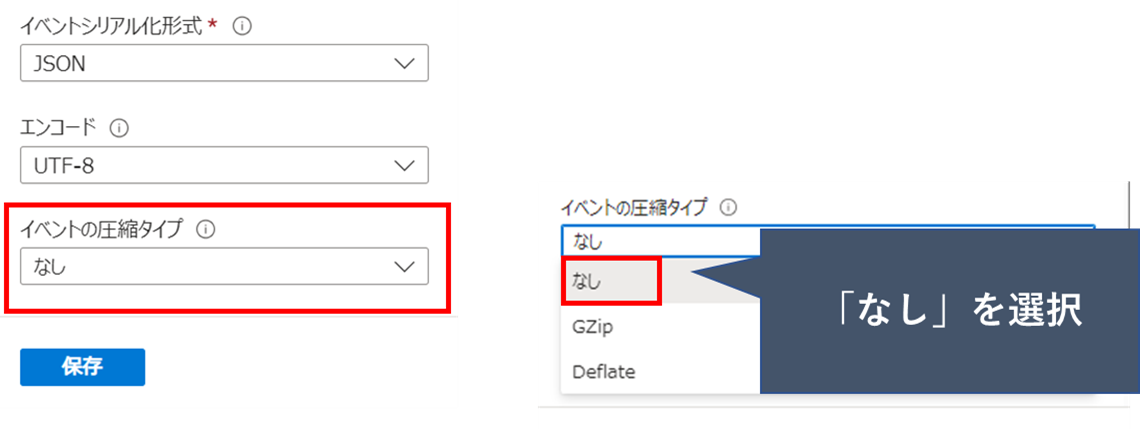Click the chevron arrow of JSON combo box
Viewport: 1140px width, 429px height.
click(x=404, y=63)
